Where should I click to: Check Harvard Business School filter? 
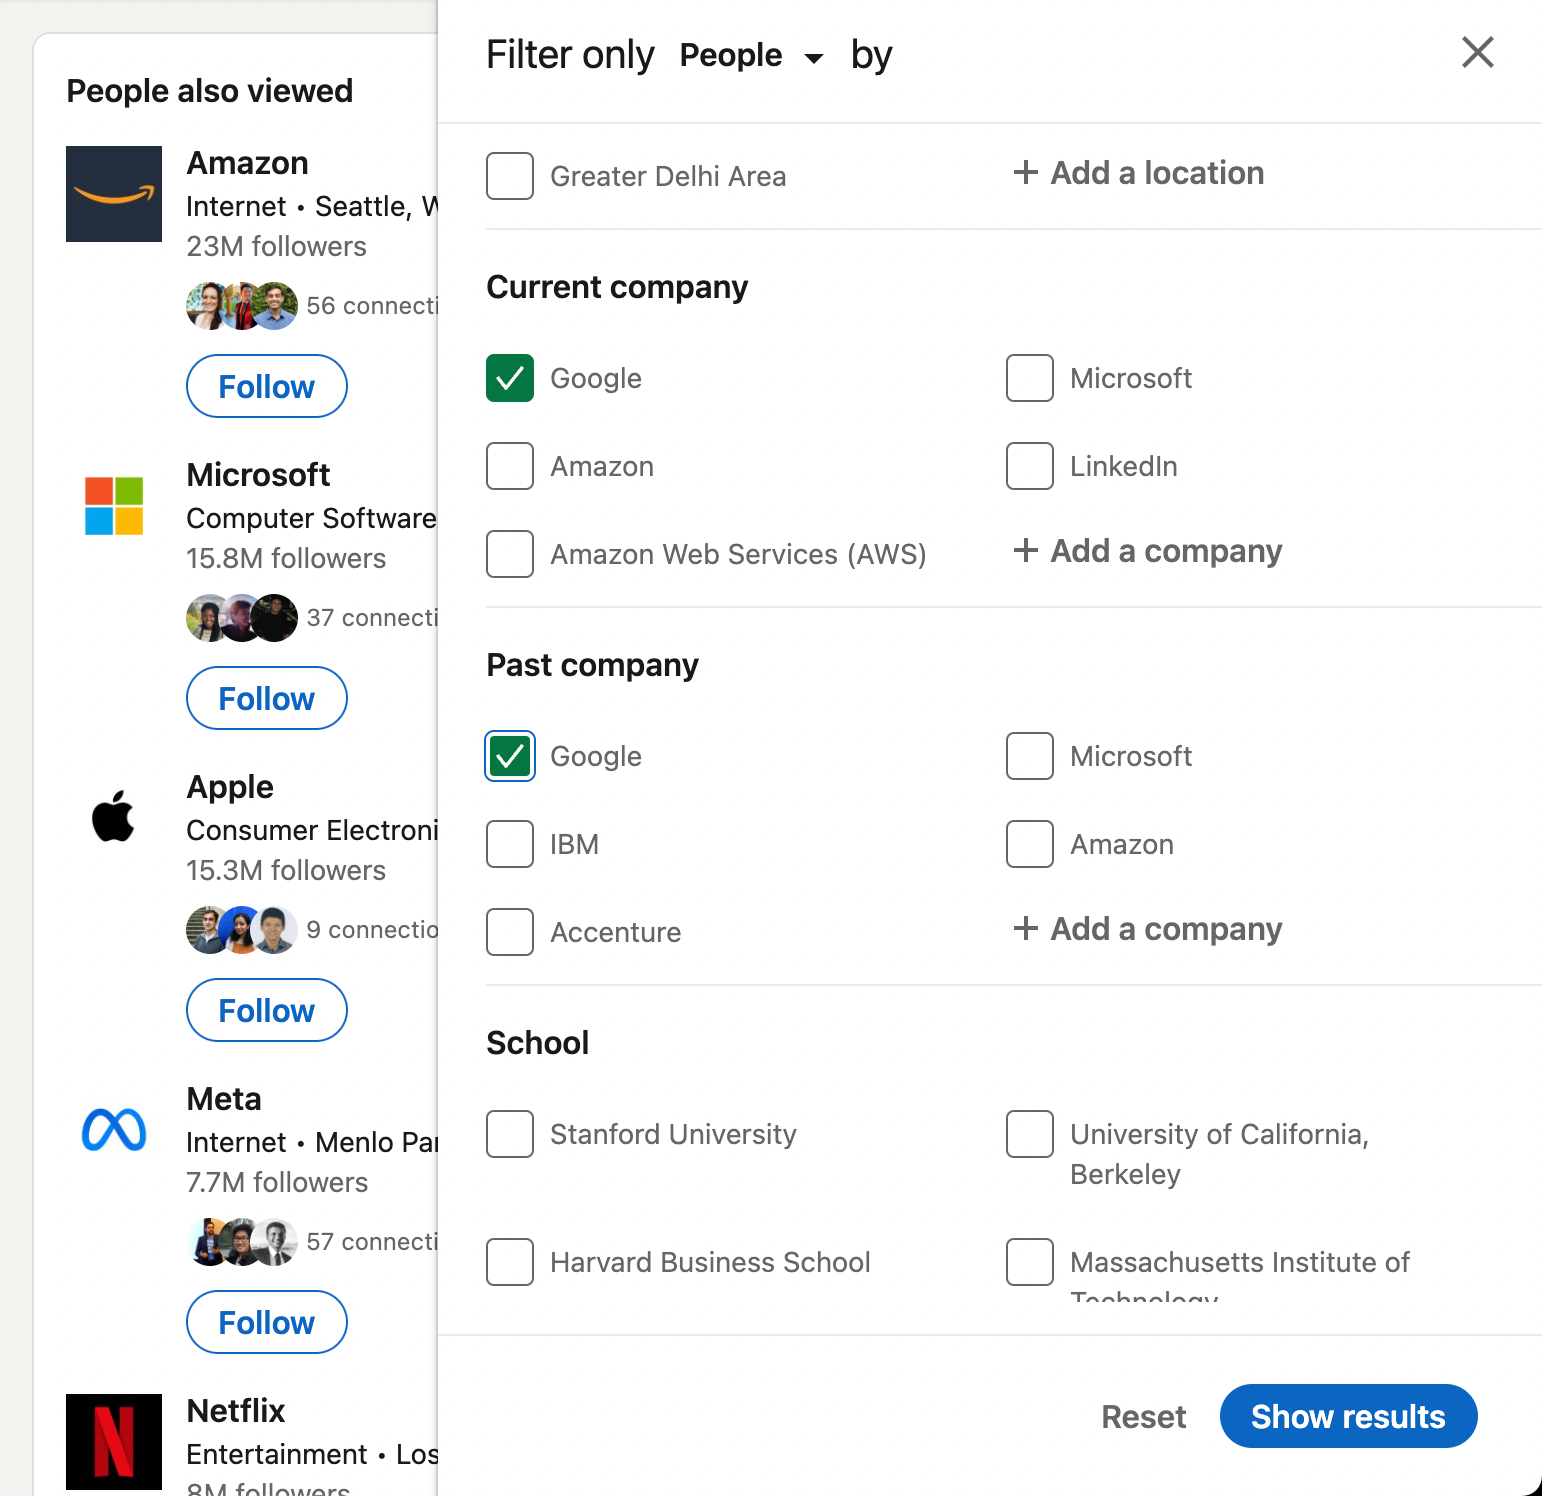click(510, 1262)
